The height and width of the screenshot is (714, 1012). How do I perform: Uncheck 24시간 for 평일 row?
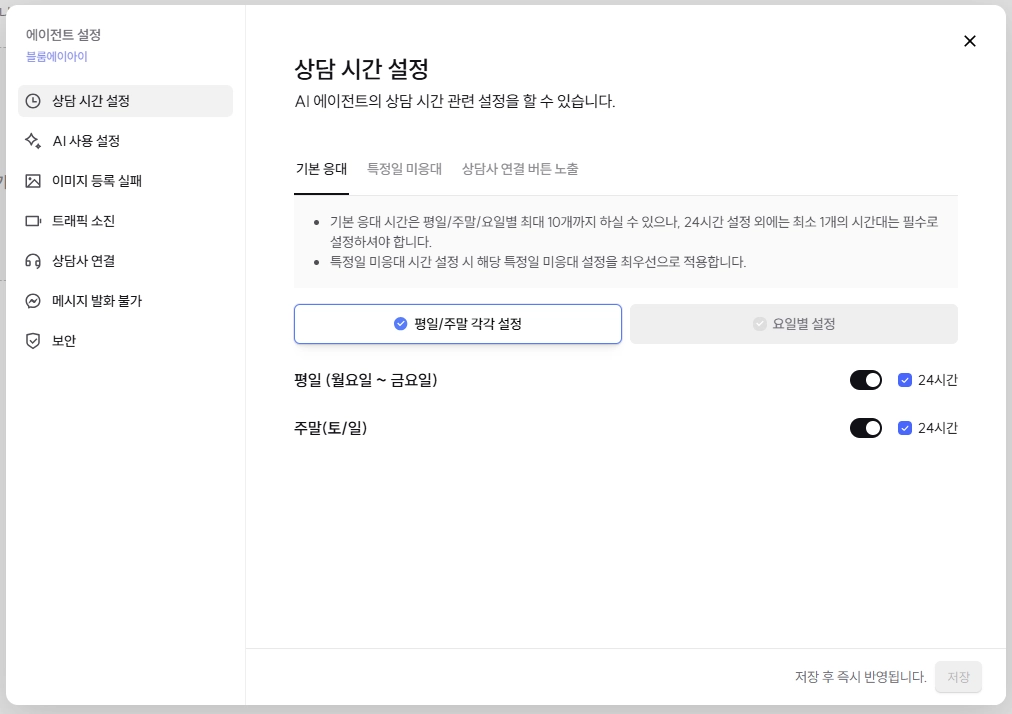point(905,380)
